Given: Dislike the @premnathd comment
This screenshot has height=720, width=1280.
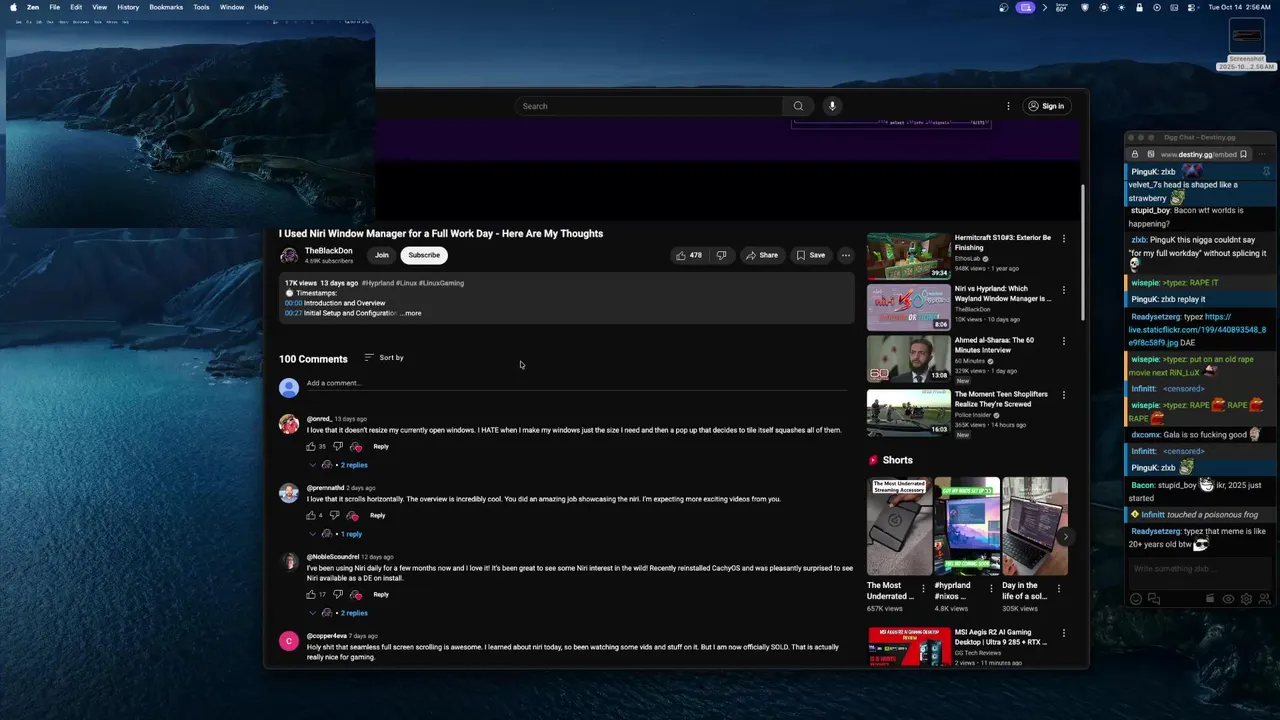Looking at the screenshot, I should 335,516.
